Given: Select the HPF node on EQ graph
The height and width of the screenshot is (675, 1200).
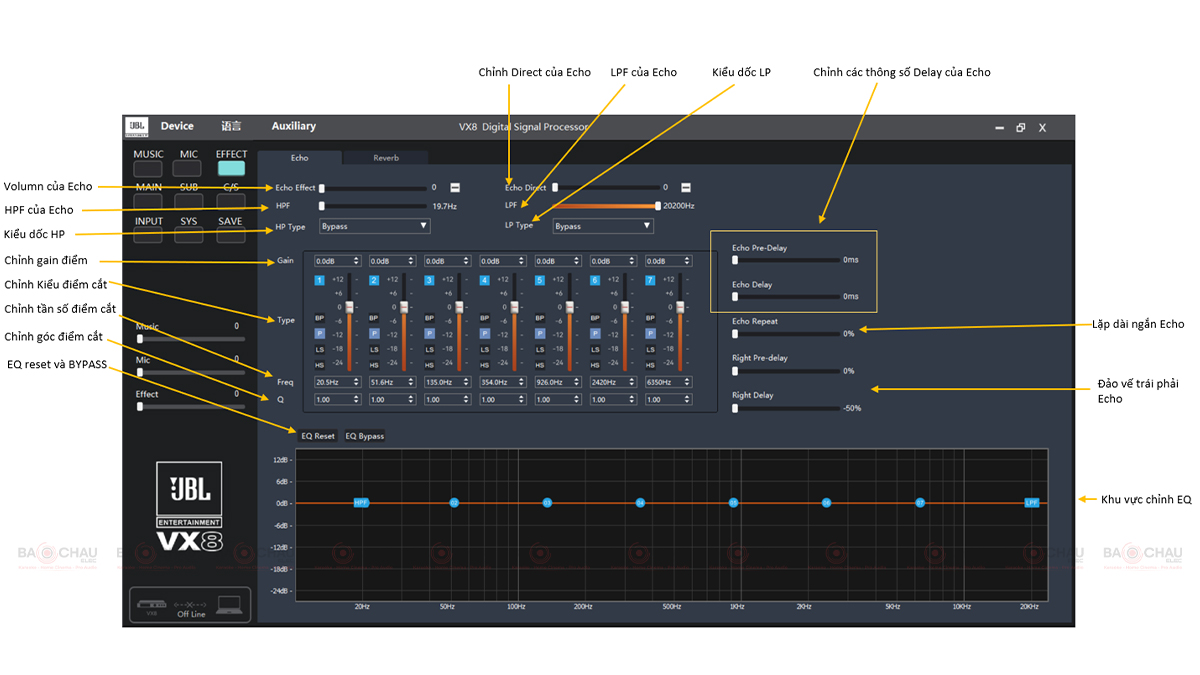Looking at the screenshot, I should (361, 502).
